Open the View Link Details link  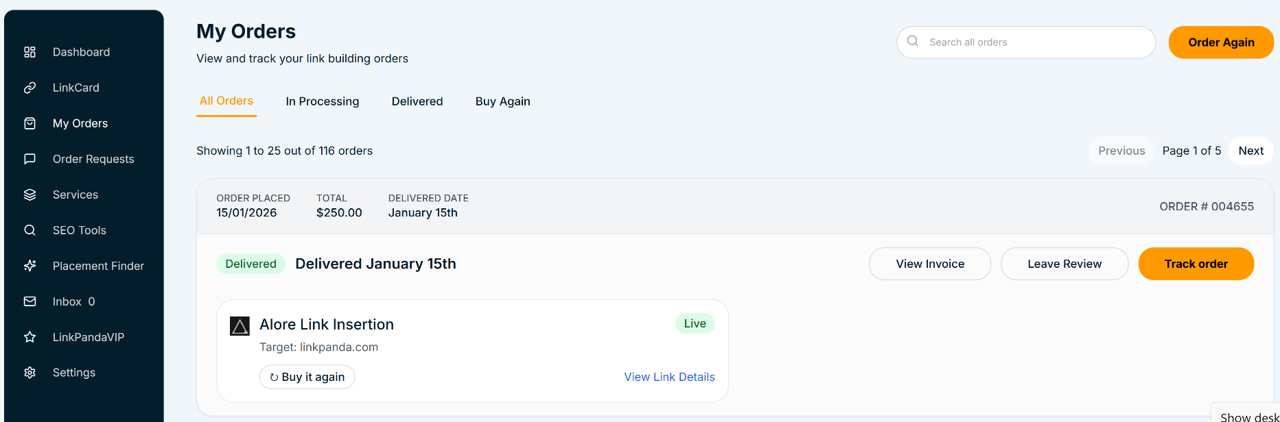(x=669, y=377)
